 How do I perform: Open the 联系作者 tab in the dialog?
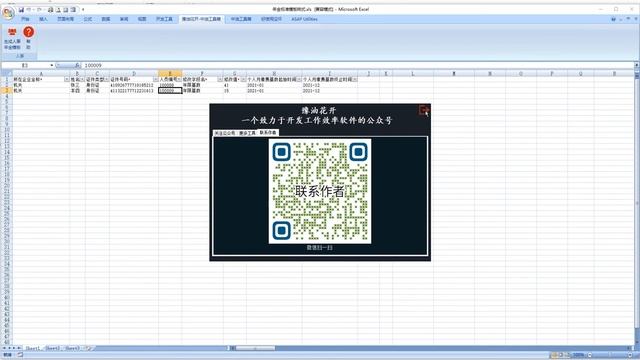coord(268,133)
